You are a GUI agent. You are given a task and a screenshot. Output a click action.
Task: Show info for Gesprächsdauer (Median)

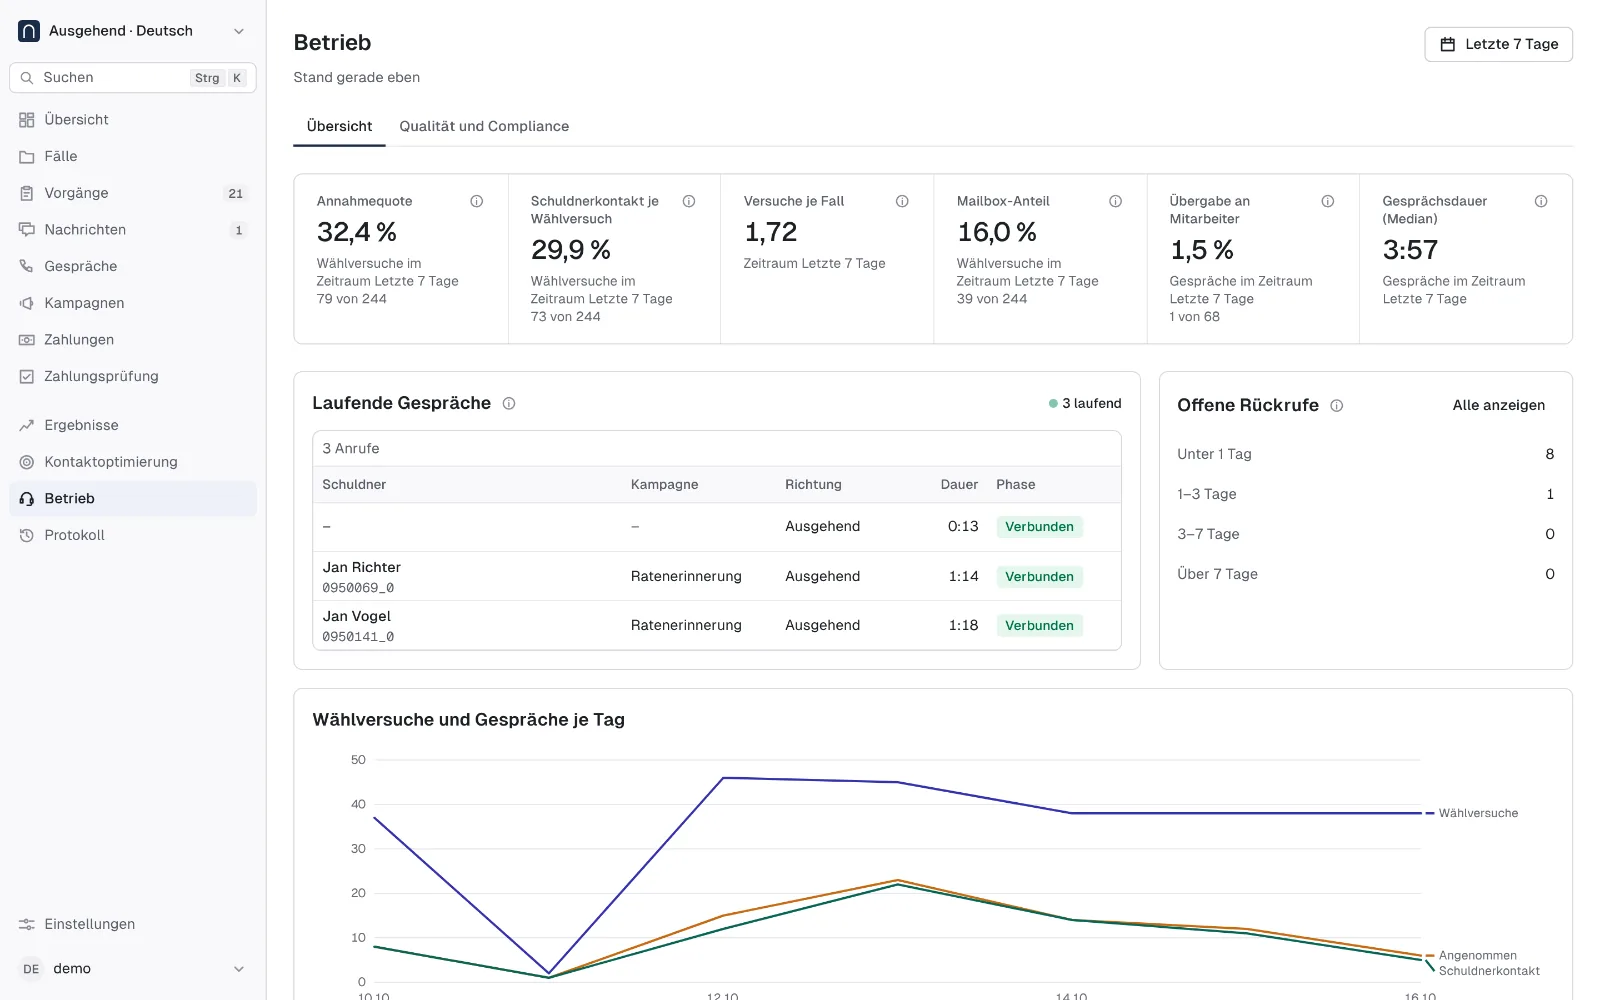pos(1541,201)
